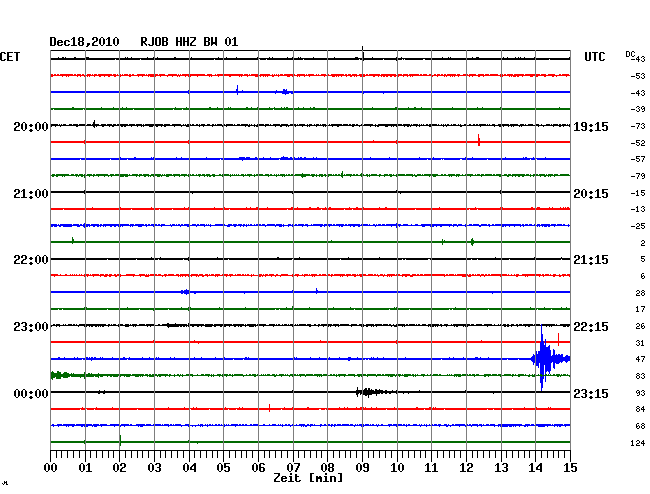This screenshot has width=650, height=494.
Task: Select minute axis label 03
Action: point(154,468)
